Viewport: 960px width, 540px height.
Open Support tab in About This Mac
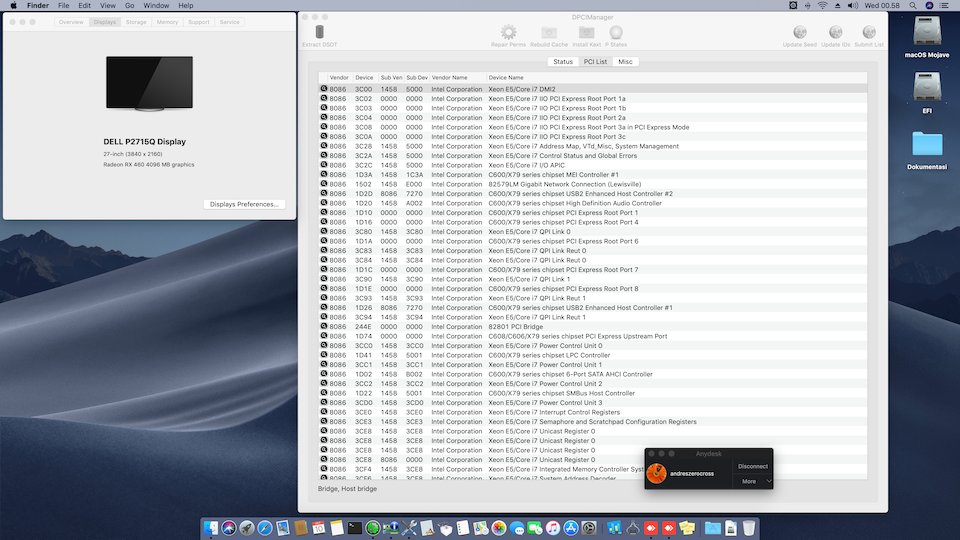tap(198, 22)
